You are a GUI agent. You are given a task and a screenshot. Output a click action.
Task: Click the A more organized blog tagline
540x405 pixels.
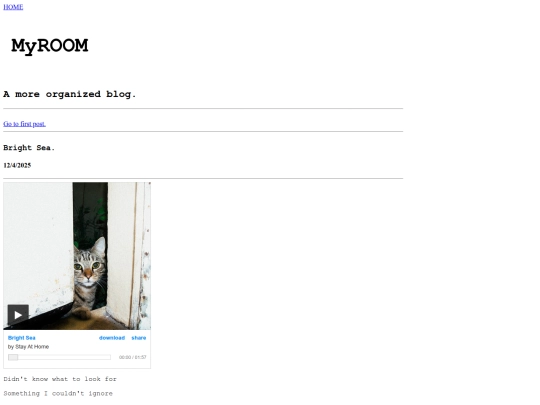(x=70, y=94)
